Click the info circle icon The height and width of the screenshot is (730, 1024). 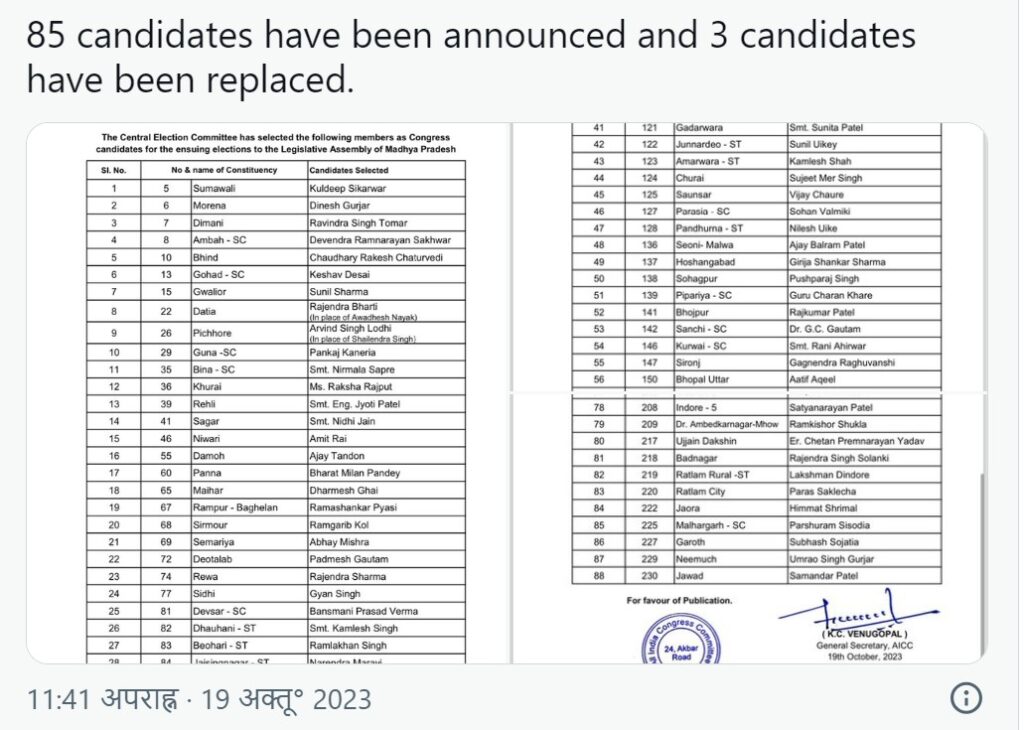966,698
